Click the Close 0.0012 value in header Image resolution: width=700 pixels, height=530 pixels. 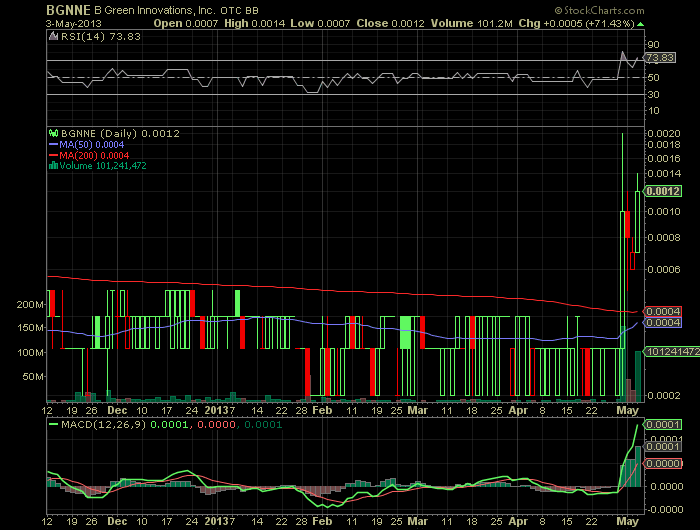pos(390,23)
